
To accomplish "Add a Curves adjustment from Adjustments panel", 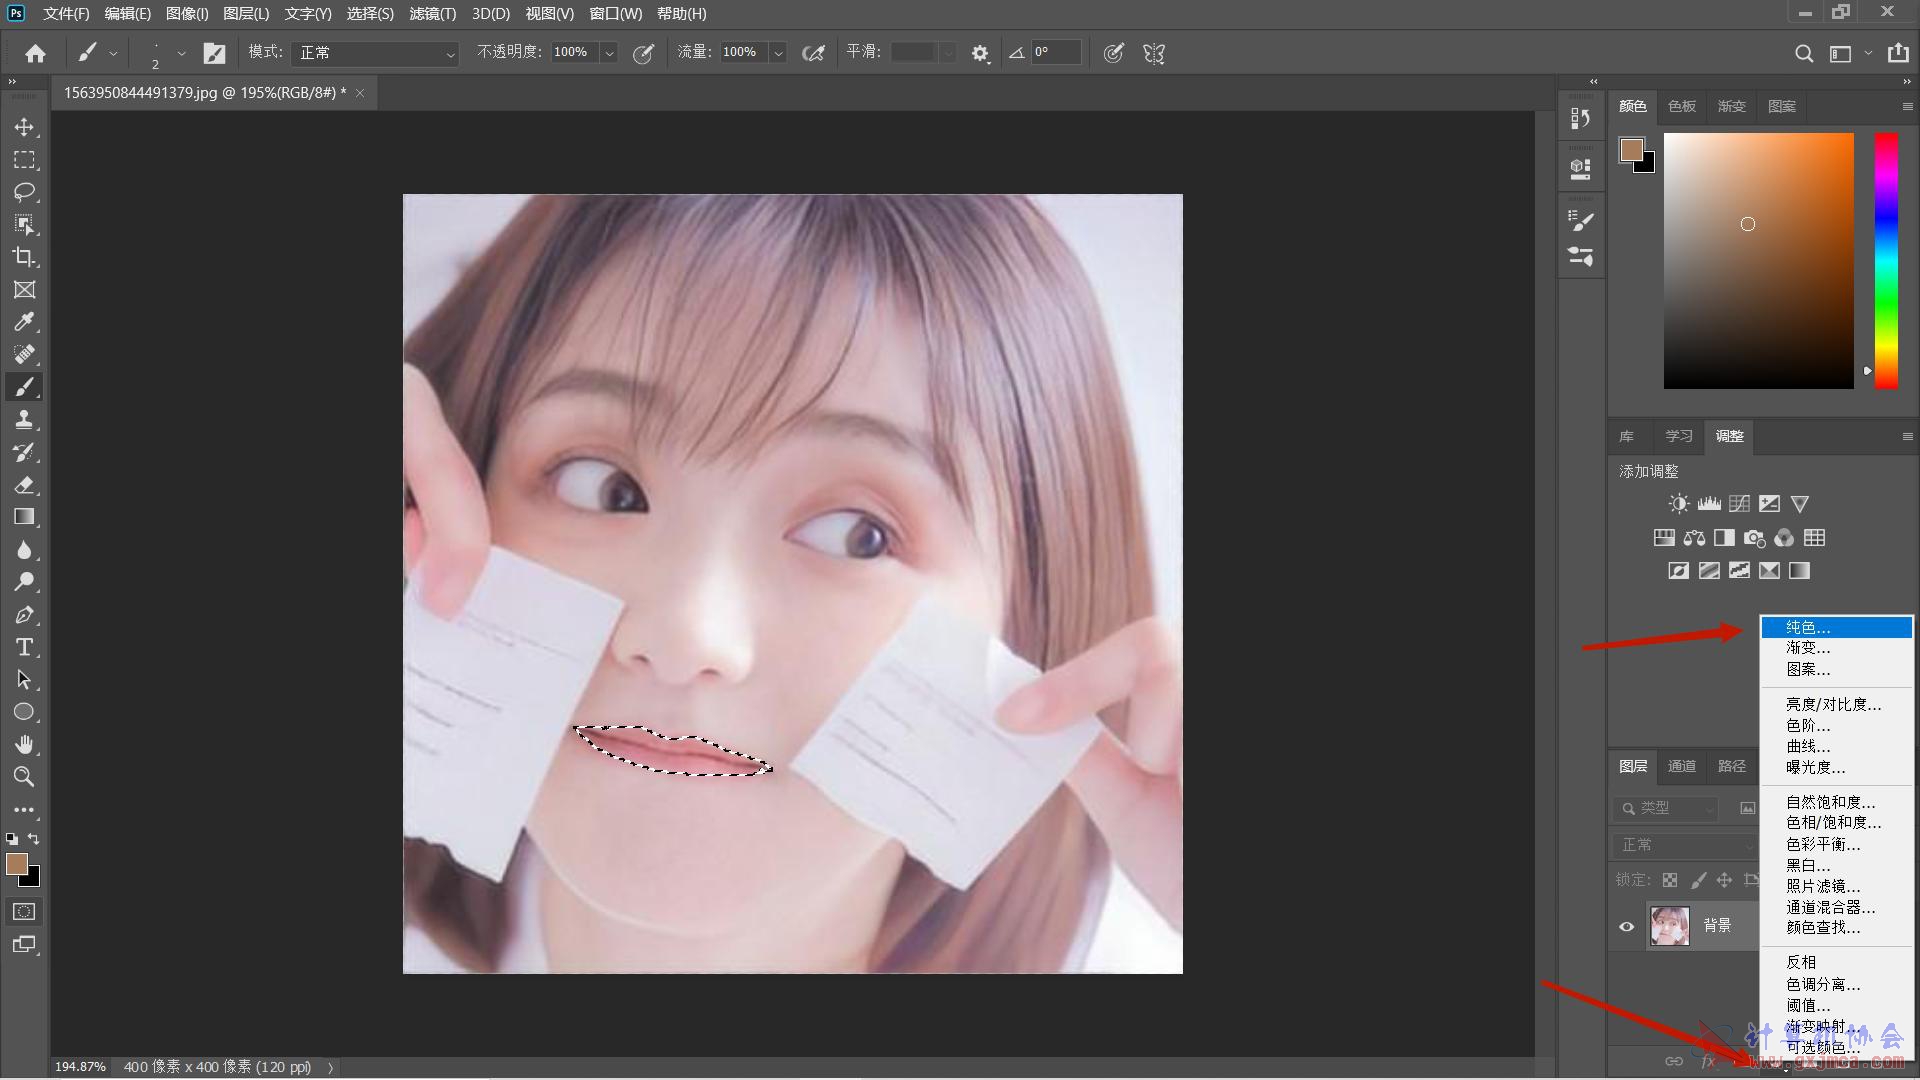I will (1739, 504).
